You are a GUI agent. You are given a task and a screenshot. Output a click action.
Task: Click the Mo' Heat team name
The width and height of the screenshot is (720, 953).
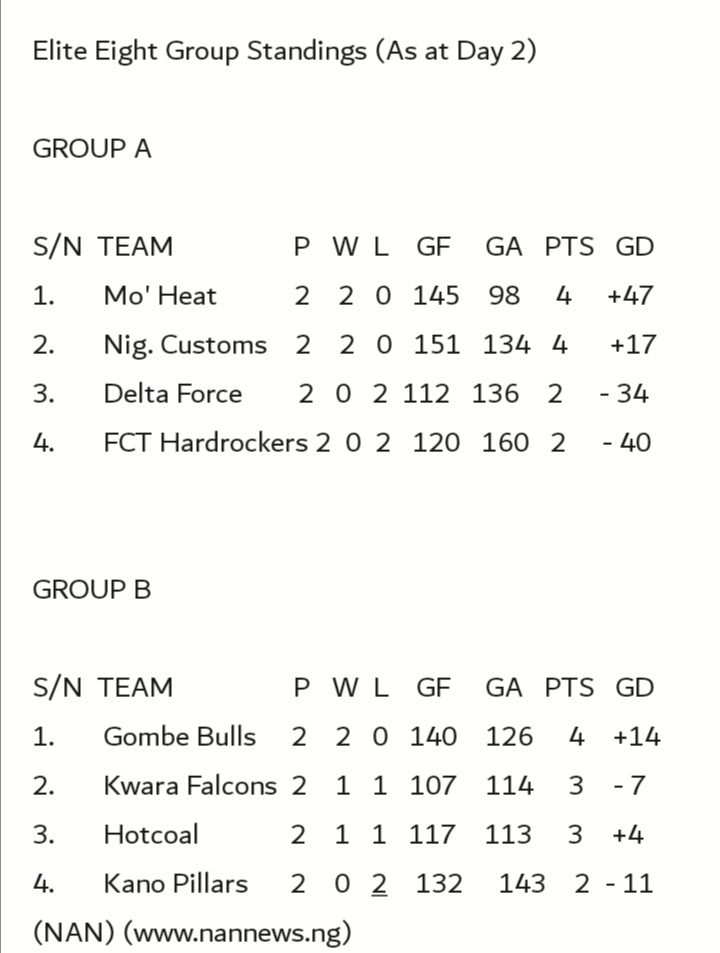(x=160, y=296)
